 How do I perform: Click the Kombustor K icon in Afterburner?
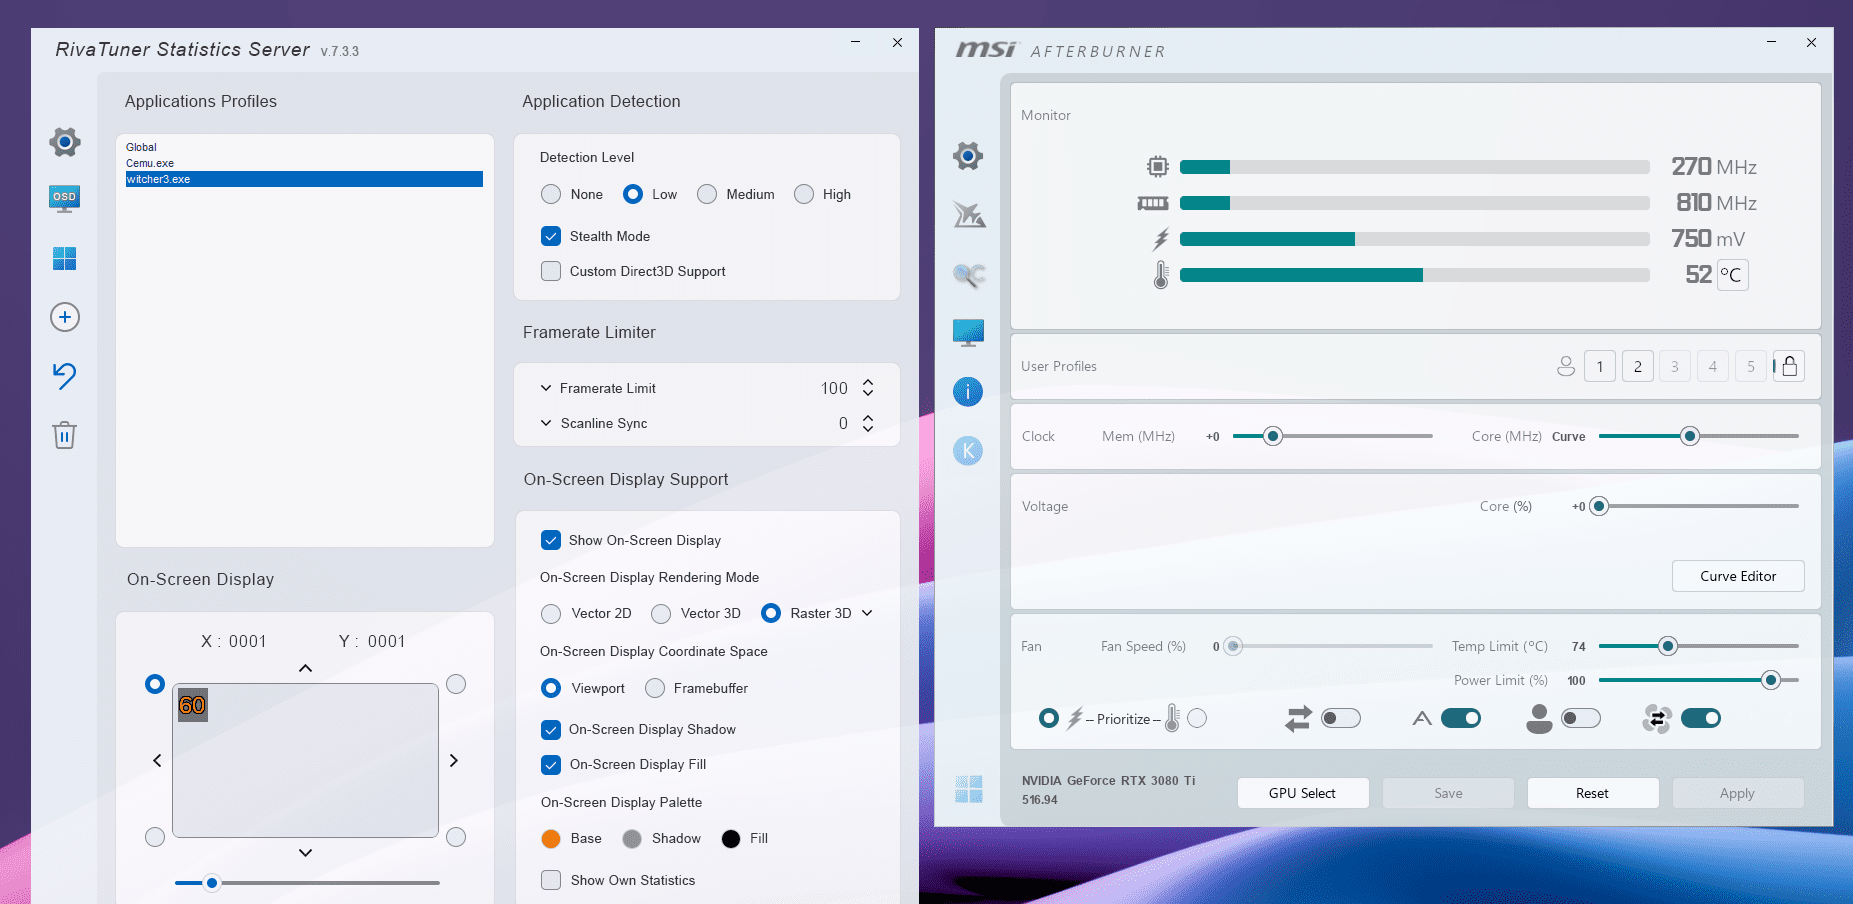968,451
